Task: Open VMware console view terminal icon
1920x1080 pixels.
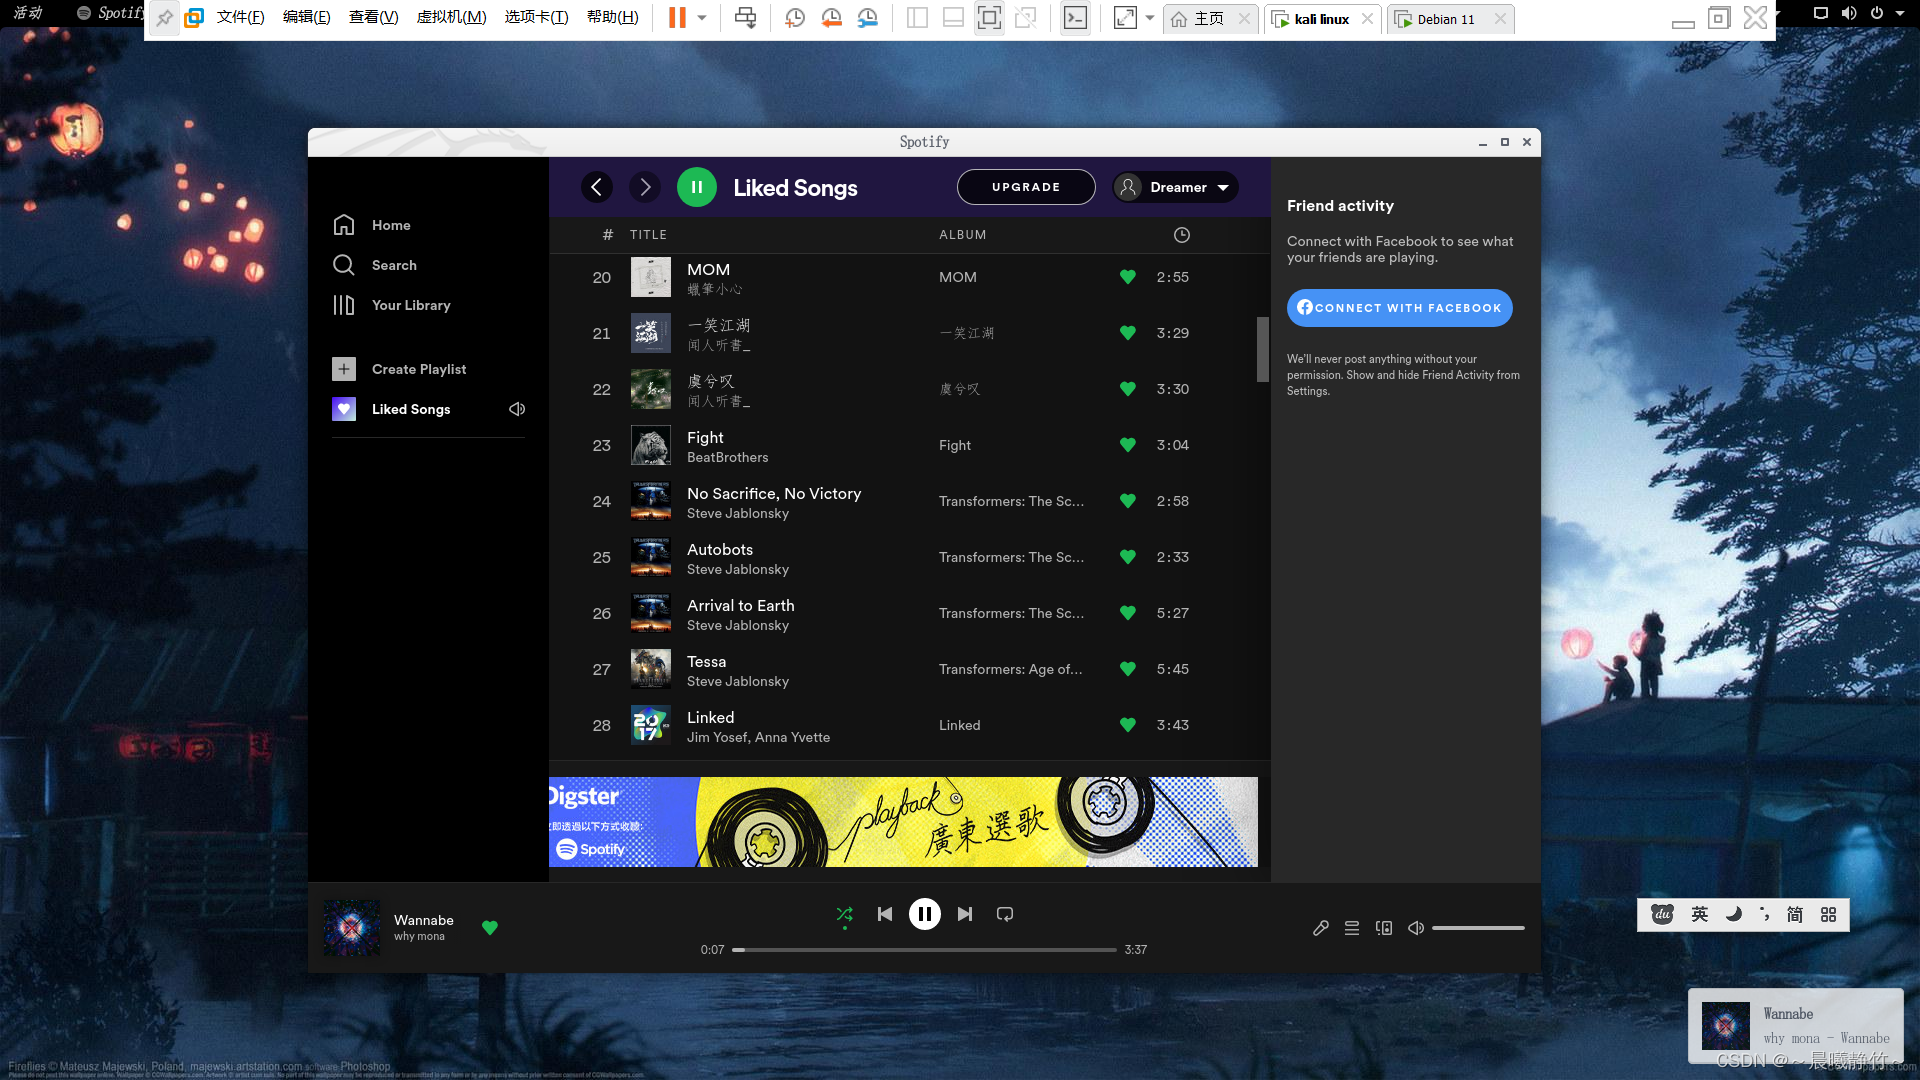Action: click(1075, 18)
